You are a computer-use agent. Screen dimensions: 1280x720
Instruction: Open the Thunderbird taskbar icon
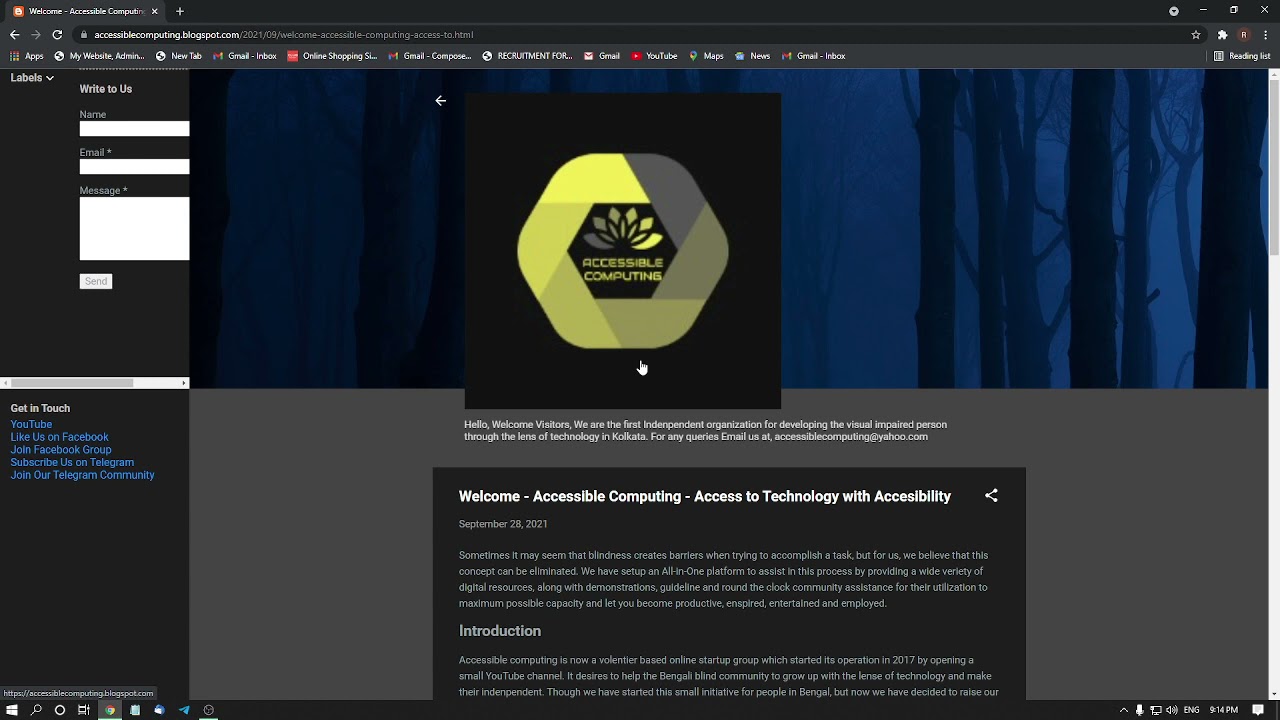(159, 710)
